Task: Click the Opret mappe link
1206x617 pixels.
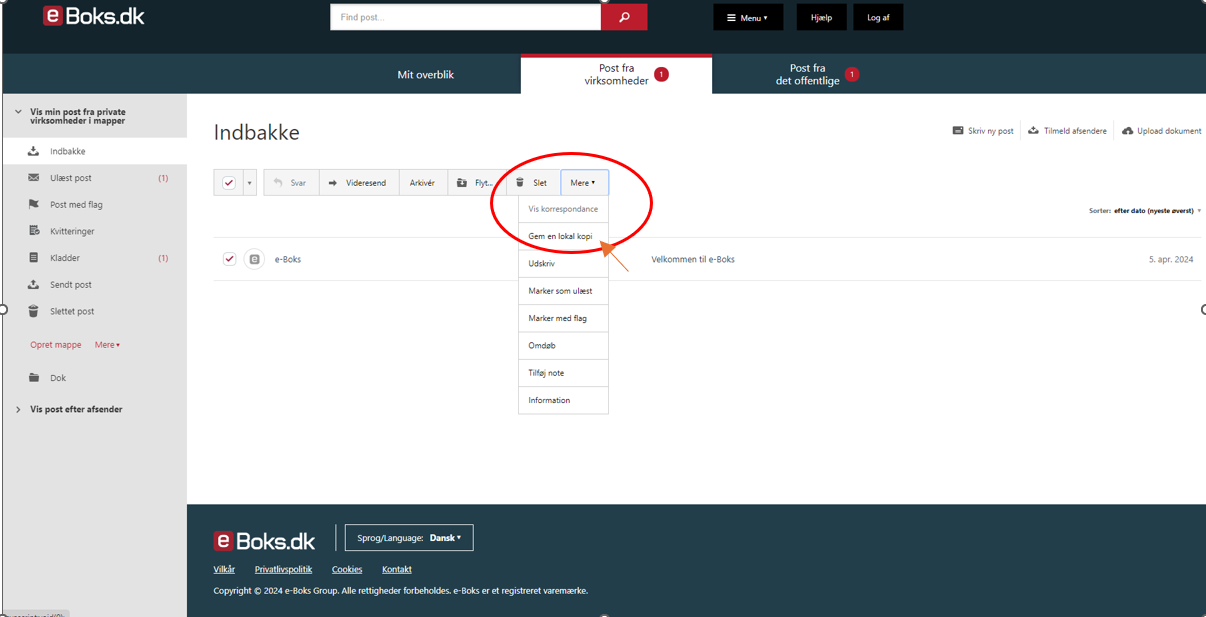Action: point(56,345)
